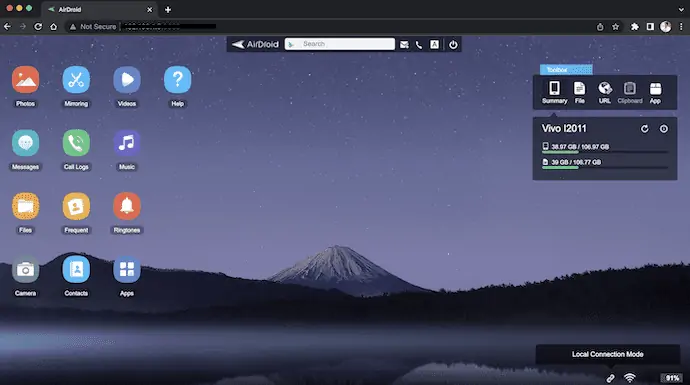The height and width of the screenshot is (385, 690).
Task: Reload the page in the browser
Action: 38,27
